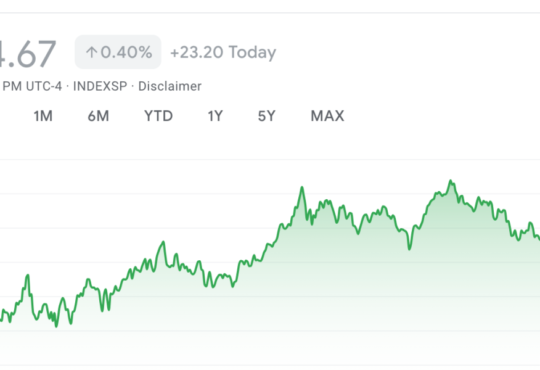The image size is (540, 370).
Task: Click the first narrow spike at the chart's far left
Action: (x=28, y=275)
